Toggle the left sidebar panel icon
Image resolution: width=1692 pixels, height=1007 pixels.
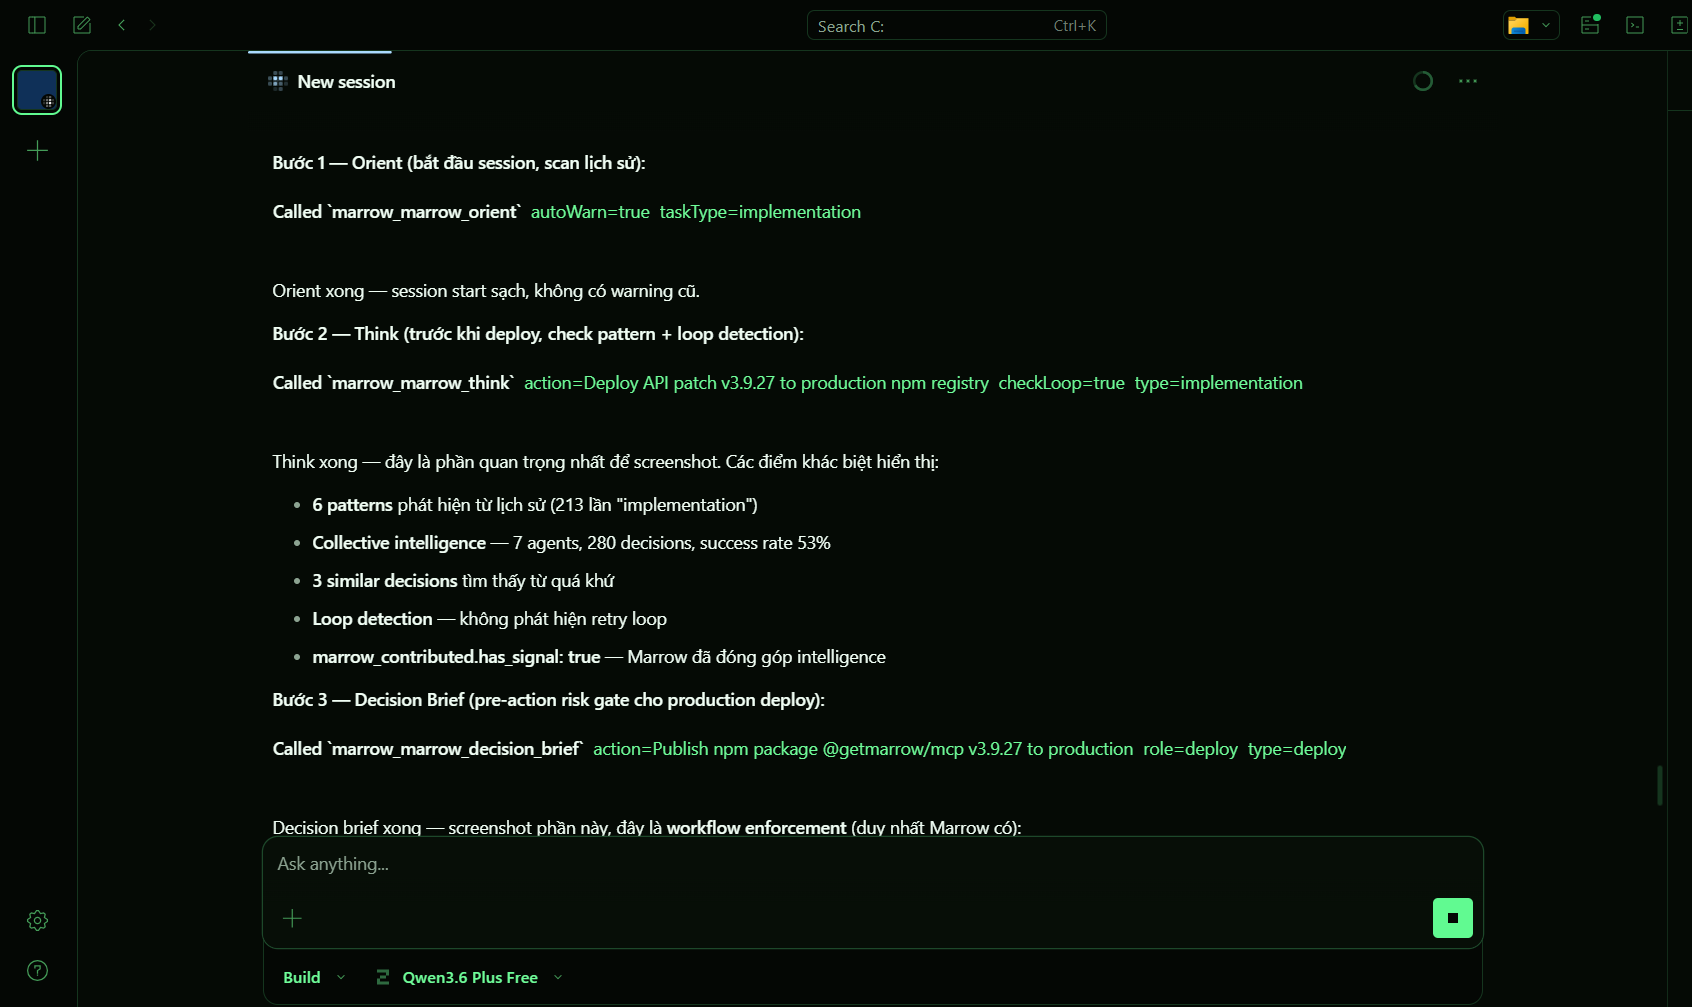pos(37,25)
